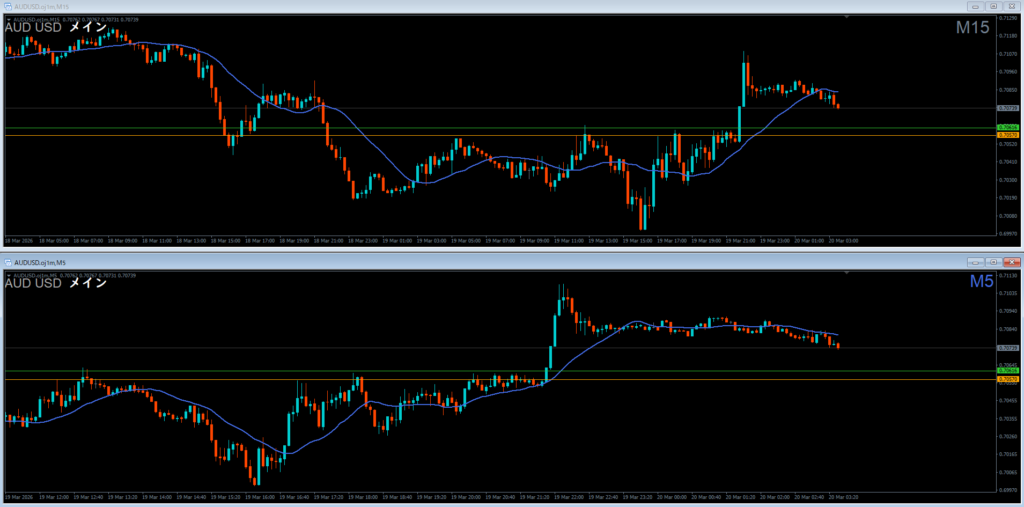Screen dimensions: 1024x507
Task: Click the 20 Mar 03:00 time axis label
Action: coord(843,240)
